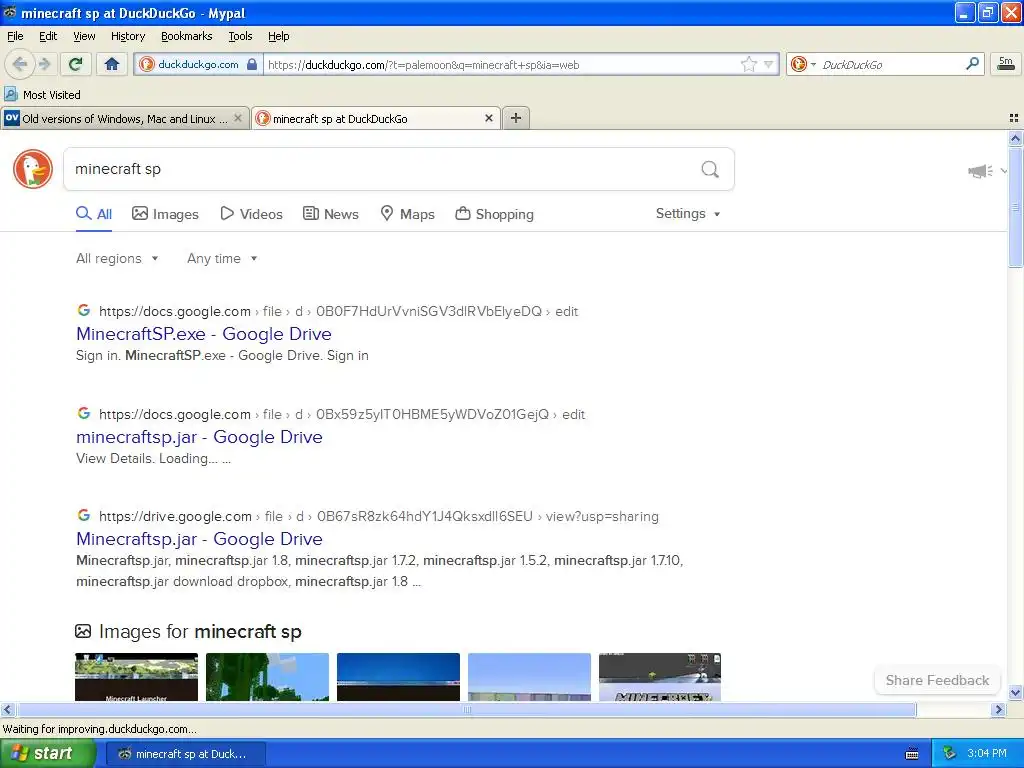Close the Old versions of Windows tab

(x=238, y=118)
